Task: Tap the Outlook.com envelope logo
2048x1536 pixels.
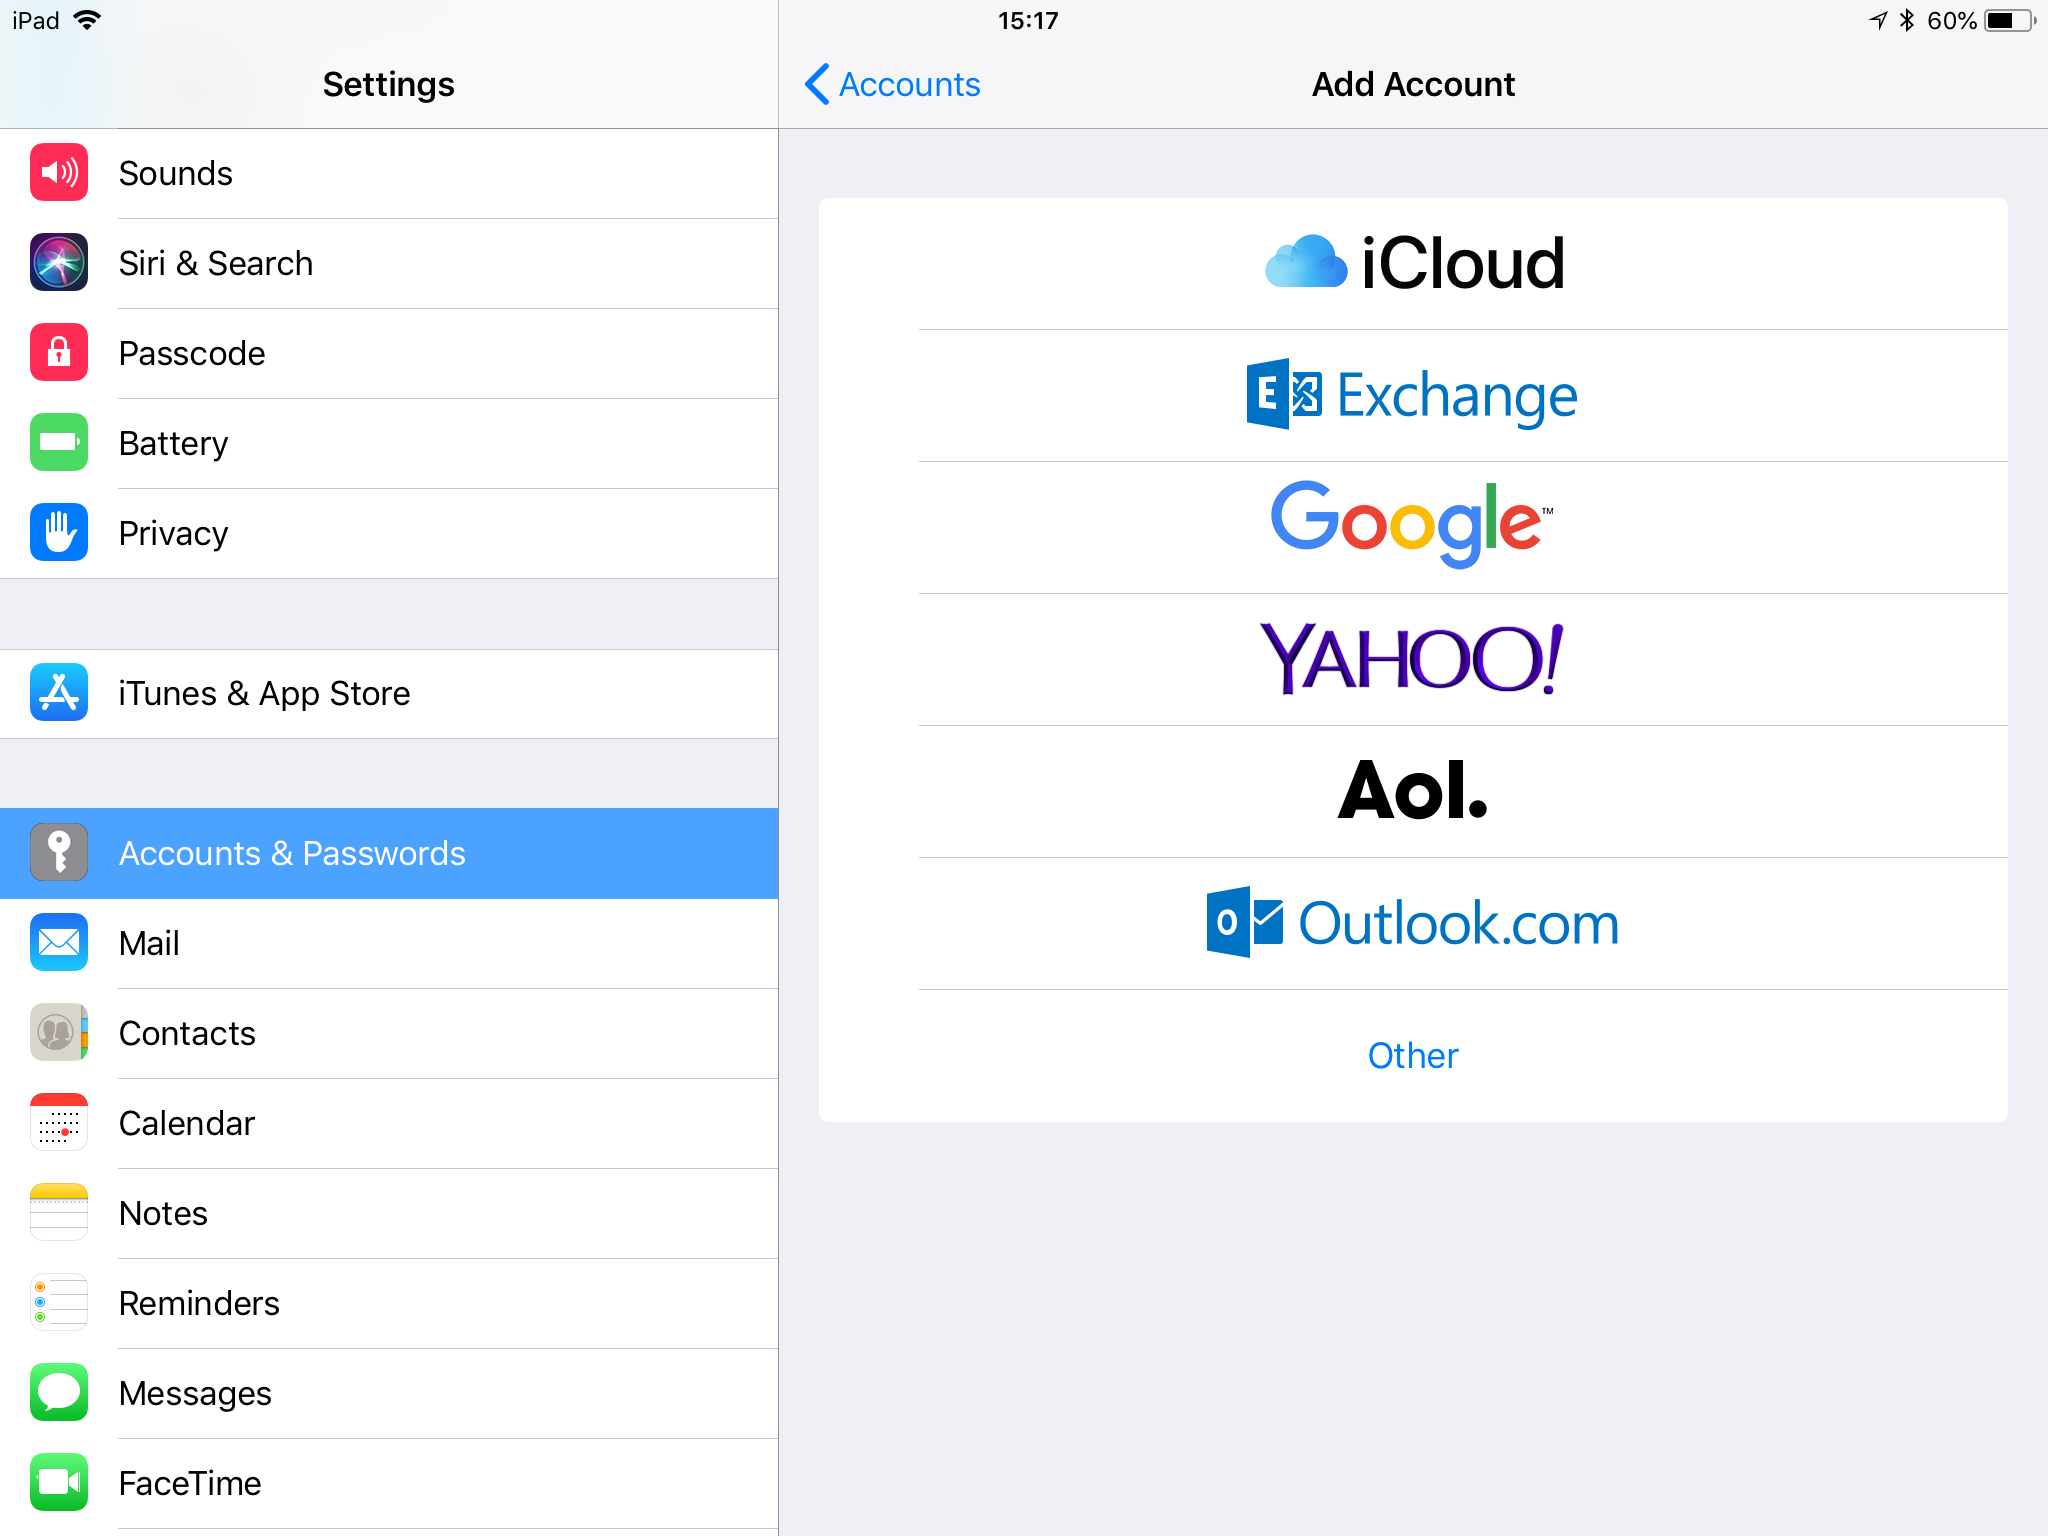Action: coord(1245,922)
